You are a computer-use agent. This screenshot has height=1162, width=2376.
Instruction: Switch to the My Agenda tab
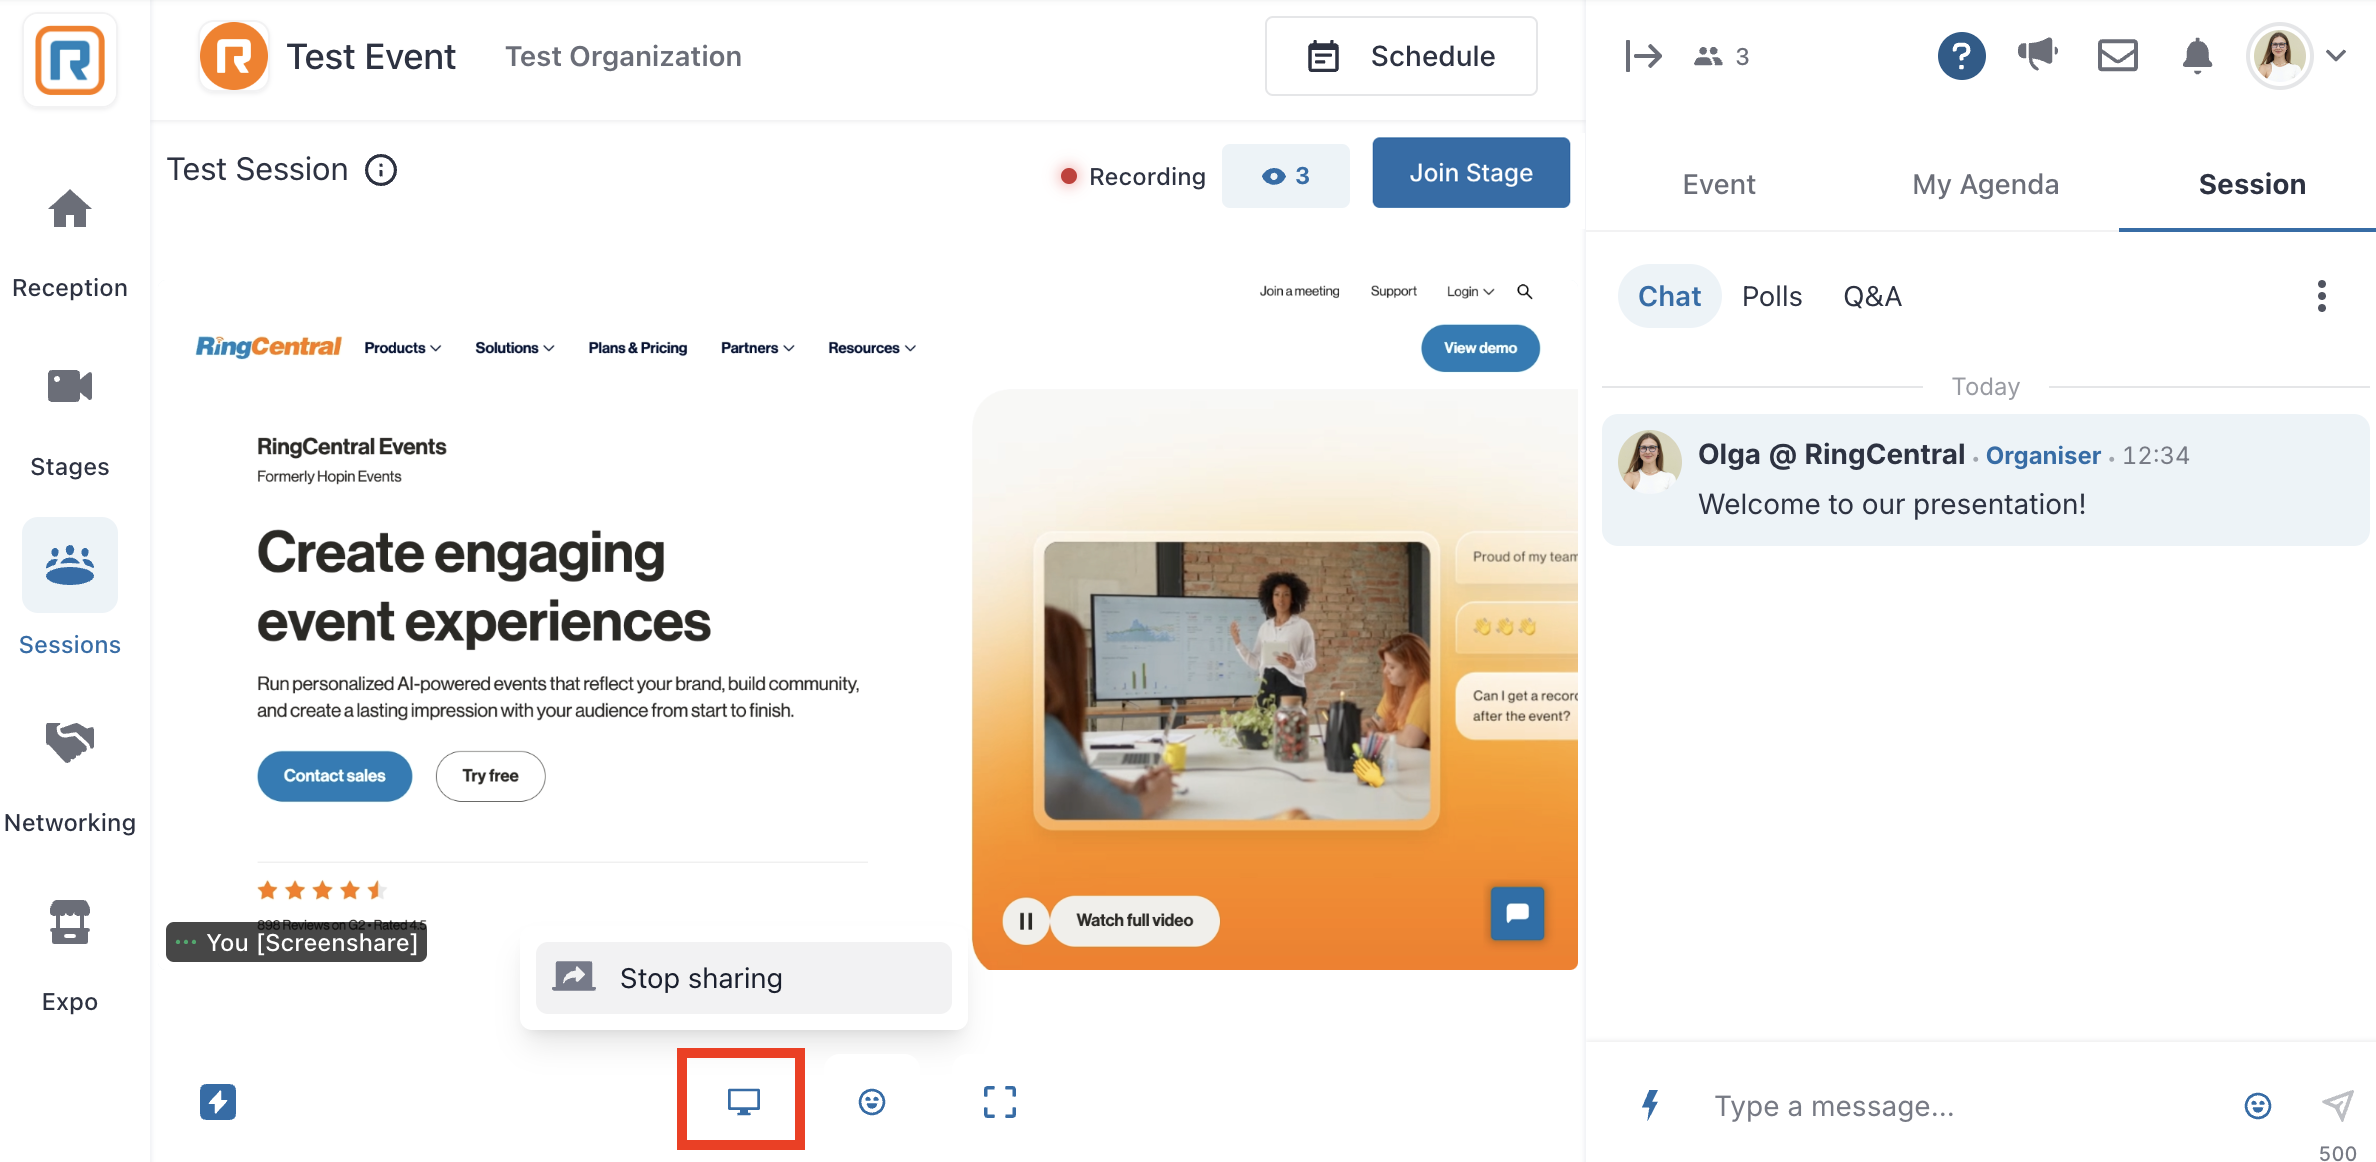tap(1984, 184)
